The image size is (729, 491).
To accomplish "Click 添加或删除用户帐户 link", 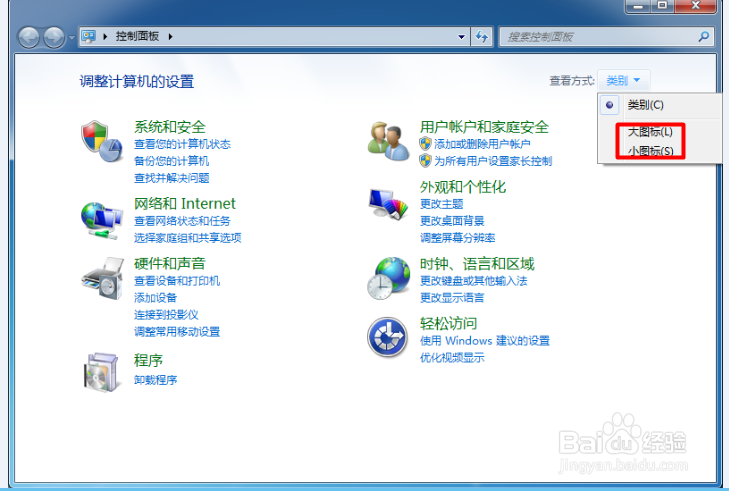I will pos(482,144).
